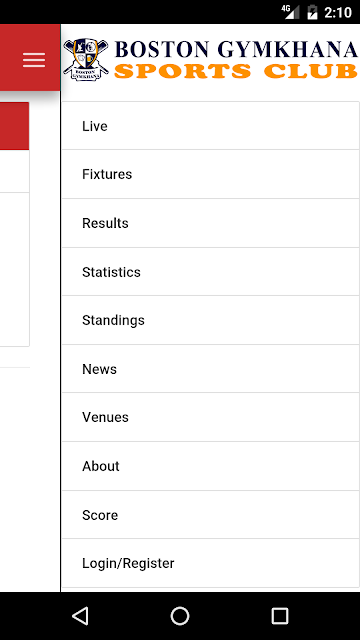Tap the battery icon in status bar
The width and height of the screenshot is (360, 640).
tap(312, 12)
